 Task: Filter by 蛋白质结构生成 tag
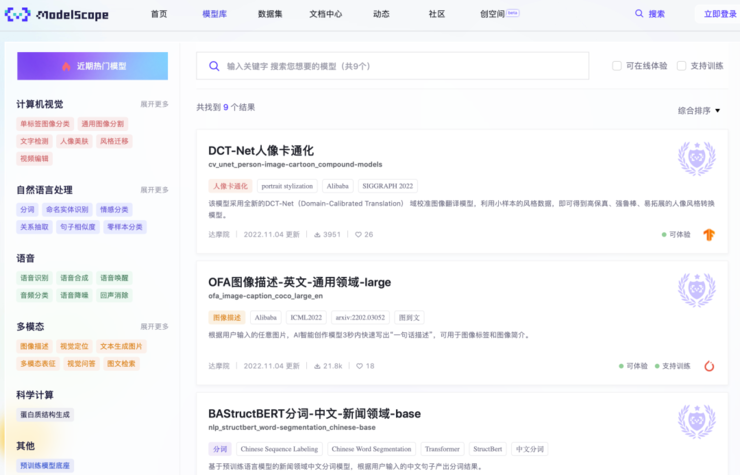pos(45,415)
